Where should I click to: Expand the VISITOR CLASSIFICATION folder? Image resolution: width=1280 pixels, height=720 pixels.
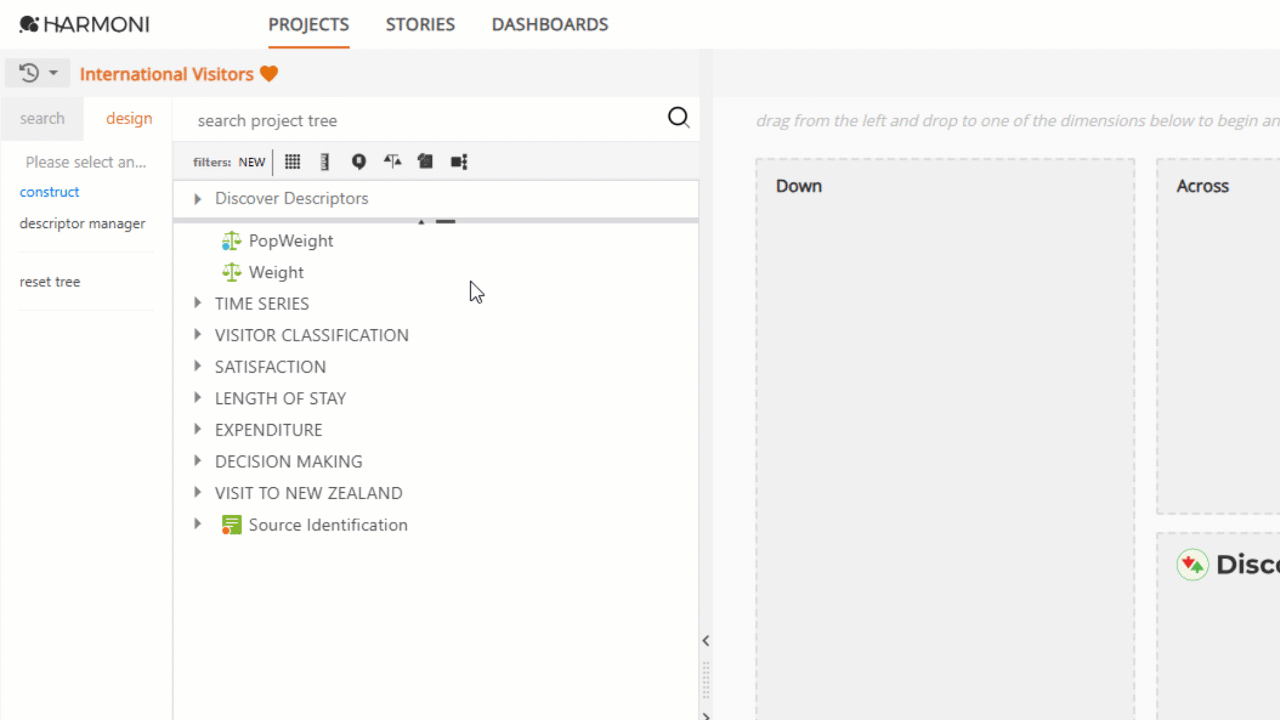point(197,335)
